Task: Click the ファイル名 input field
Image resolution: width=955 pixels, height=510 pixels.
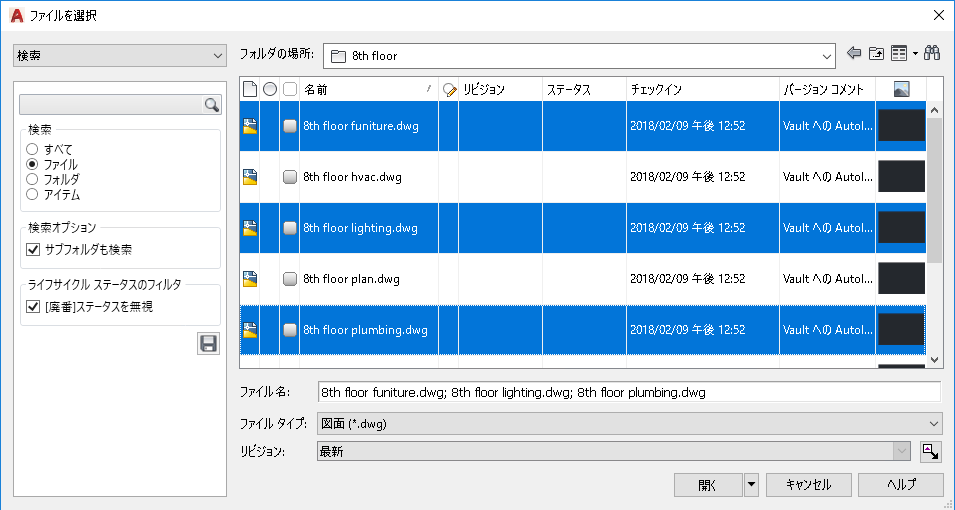Action: 629,392
